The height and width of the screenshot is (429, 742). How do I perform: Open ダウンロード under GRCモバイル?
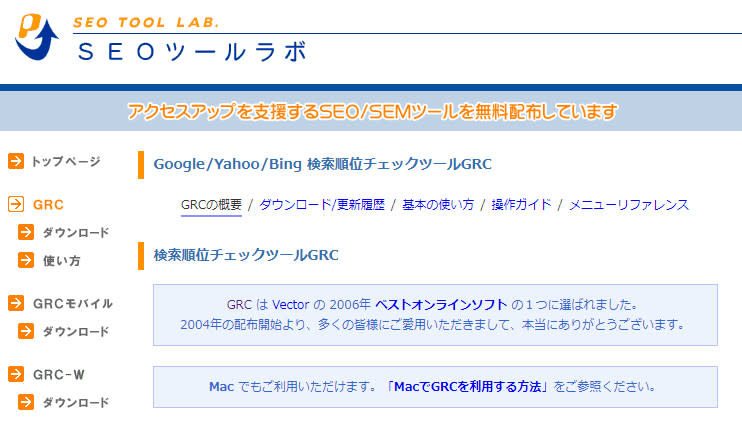click(x=76, y=332)
